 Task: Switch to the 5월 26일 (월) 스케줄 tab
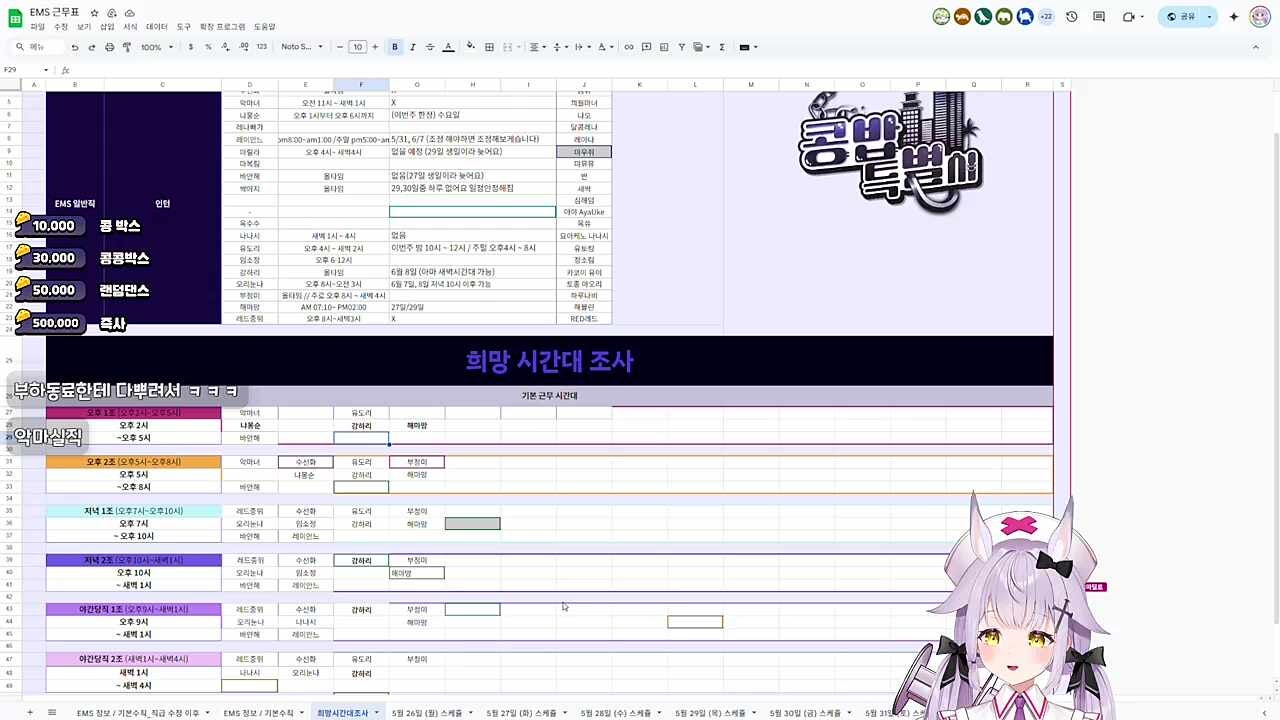(x=432, y=713)
